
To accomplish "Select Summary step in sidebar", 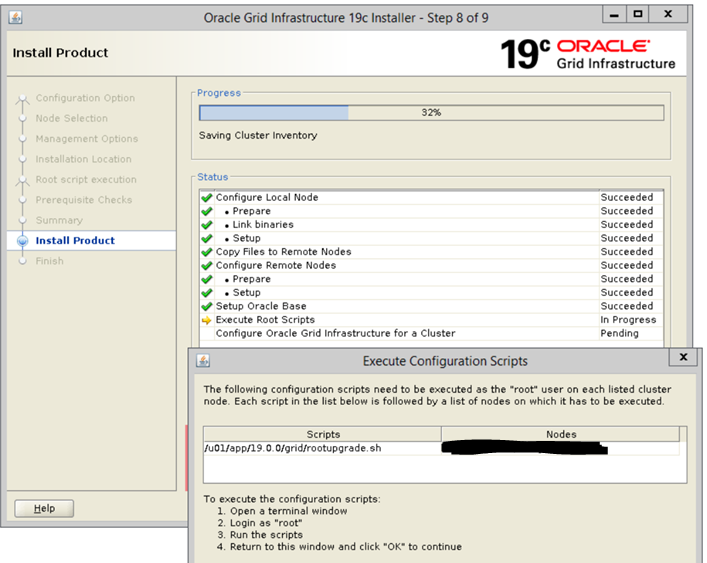I will pos(59,220).
